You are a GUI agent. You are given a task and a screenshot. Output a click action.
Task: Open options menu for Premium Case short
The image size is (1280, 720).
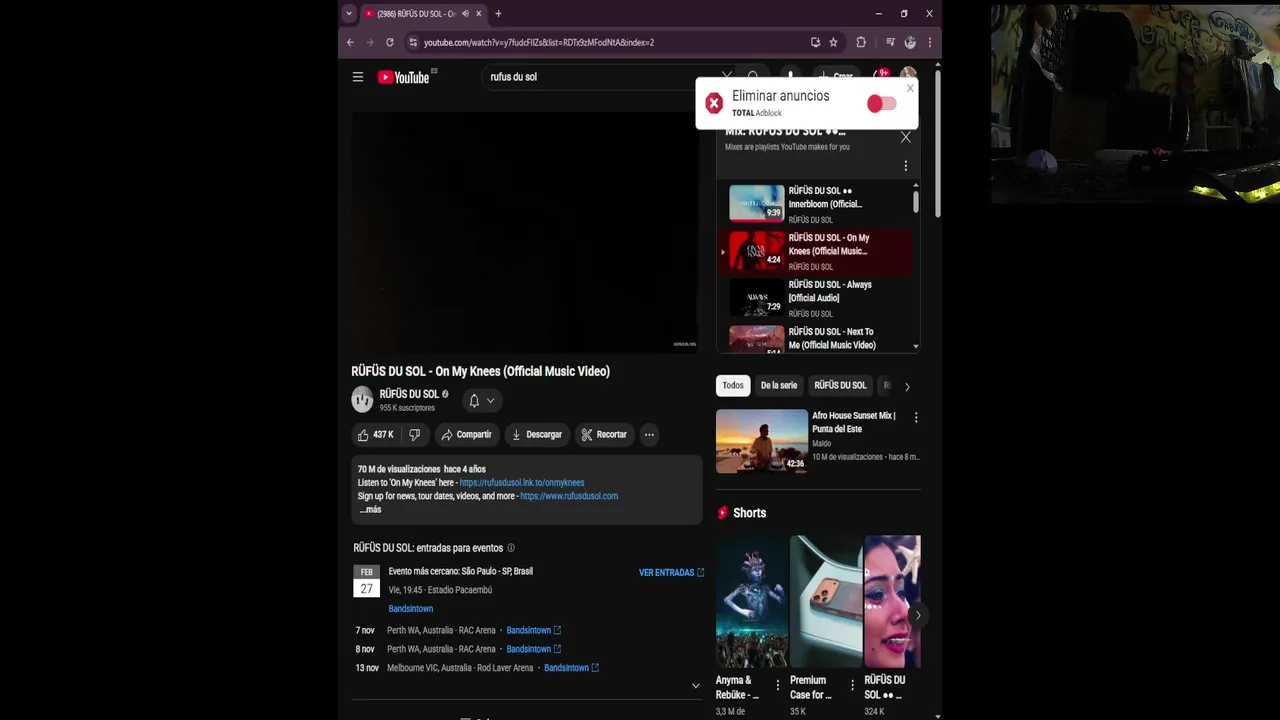852,685
